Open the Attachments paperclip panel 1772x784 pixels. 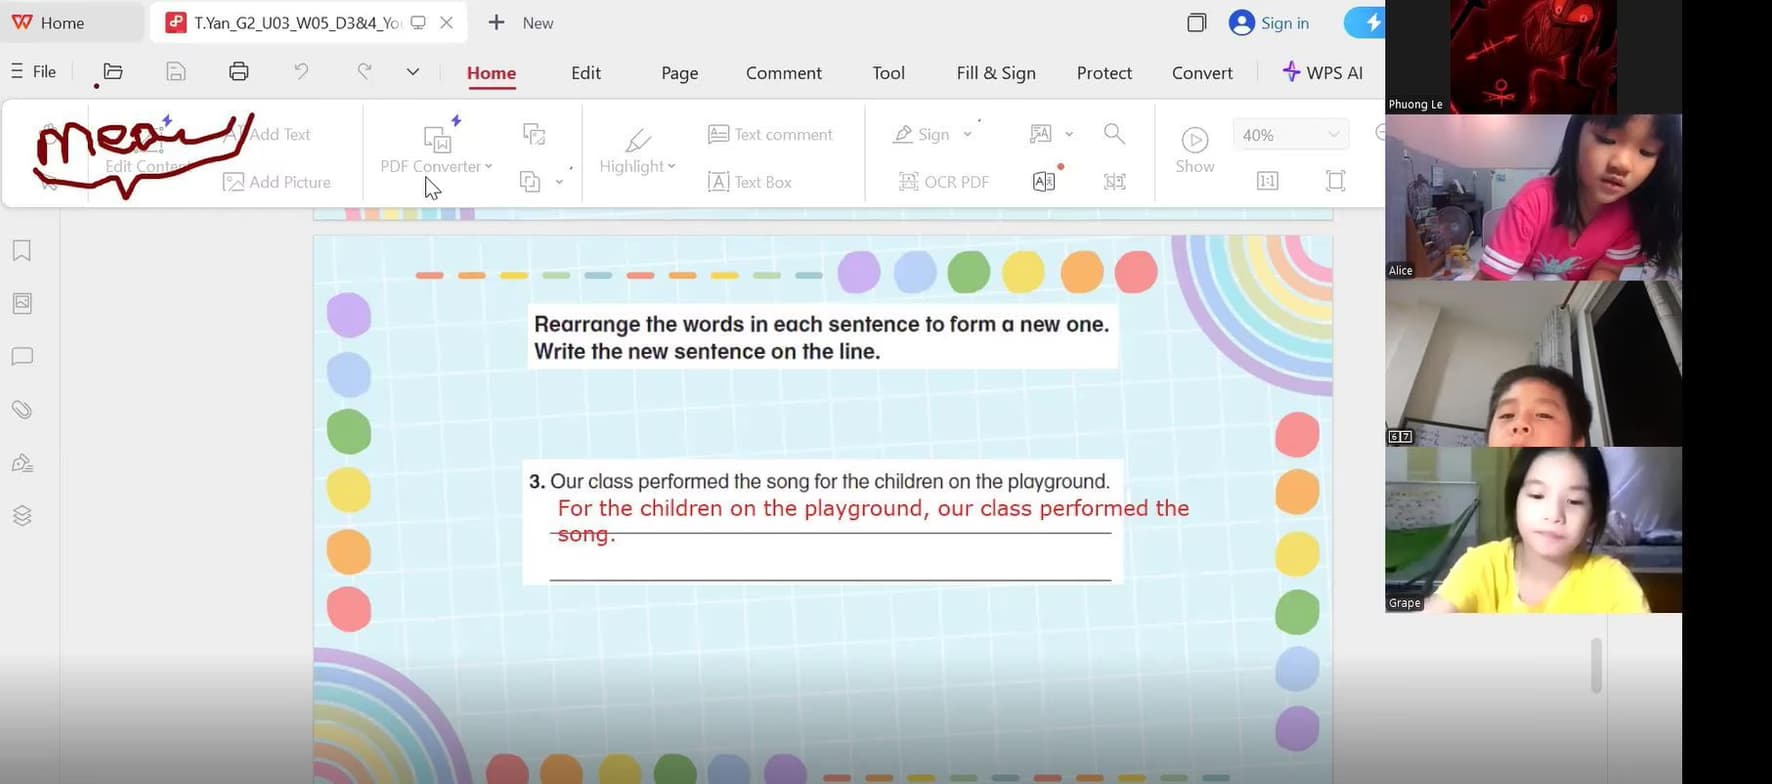coord(22,410)
